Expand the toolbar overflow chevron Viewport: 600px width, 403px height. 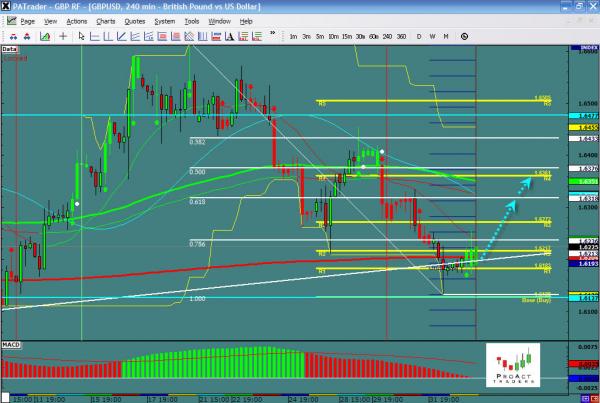[x=274, y=35]
